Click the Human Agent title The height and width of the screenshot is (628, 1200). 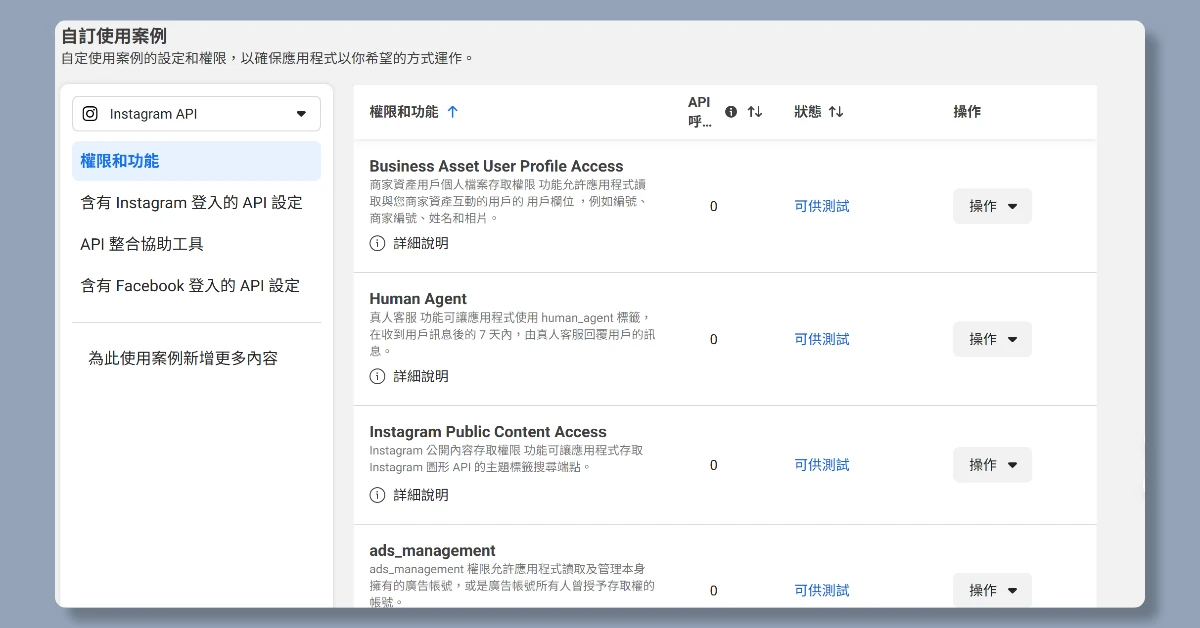coord(418,299)
